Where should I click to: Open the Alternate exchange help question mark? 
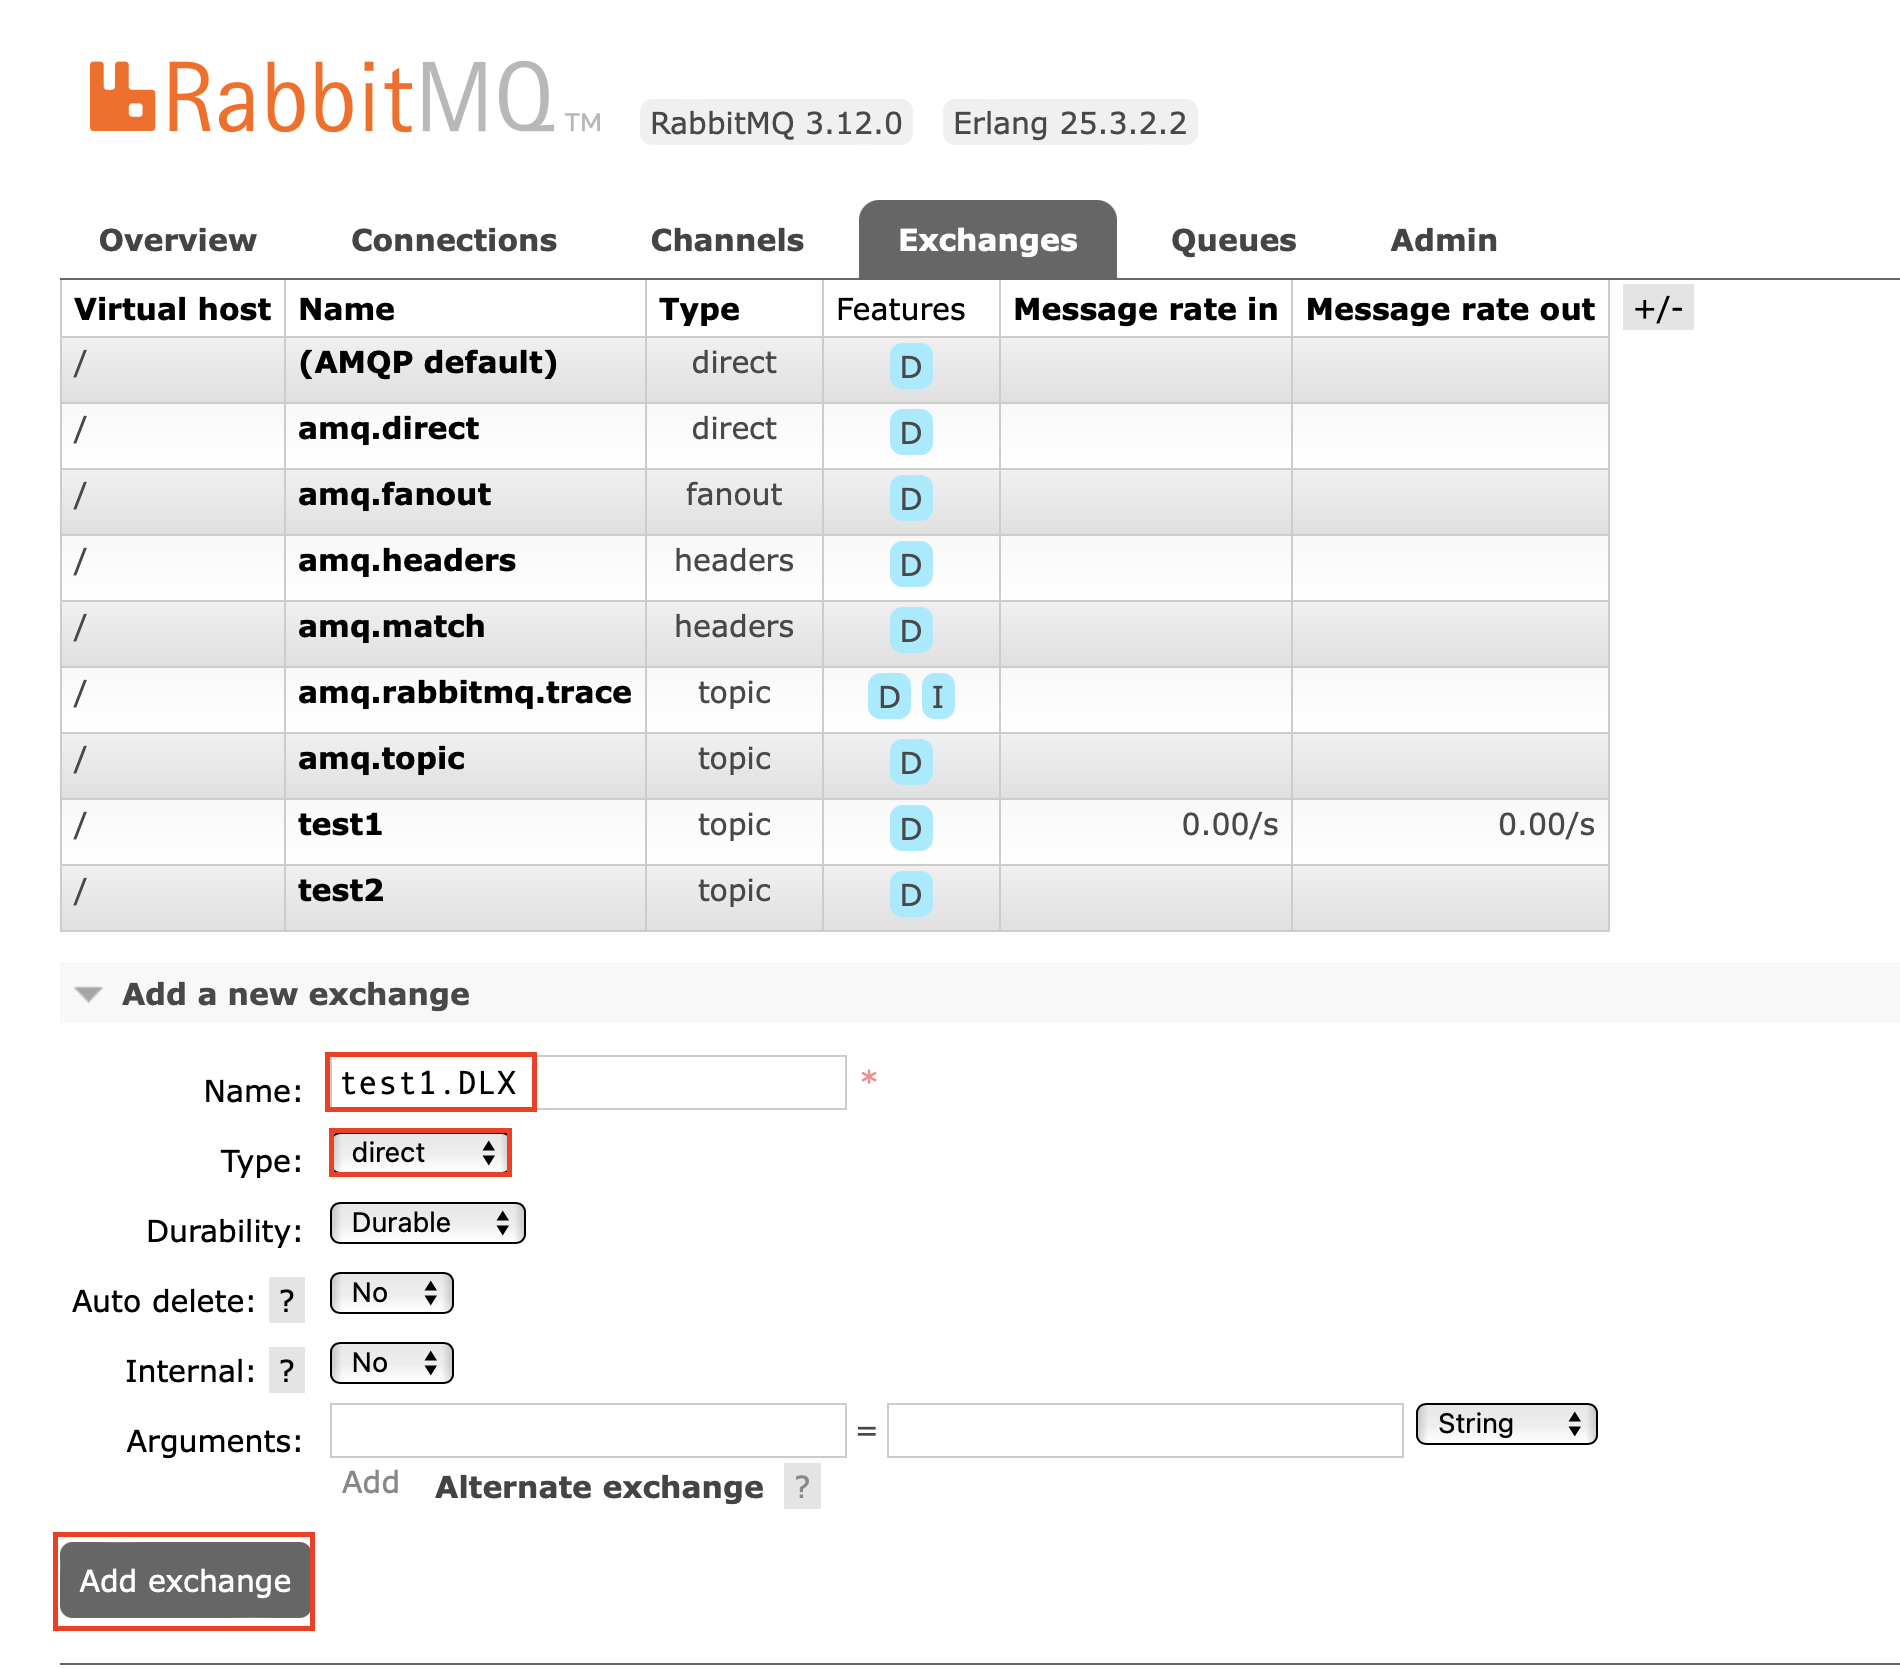(x=802, y=1487)
